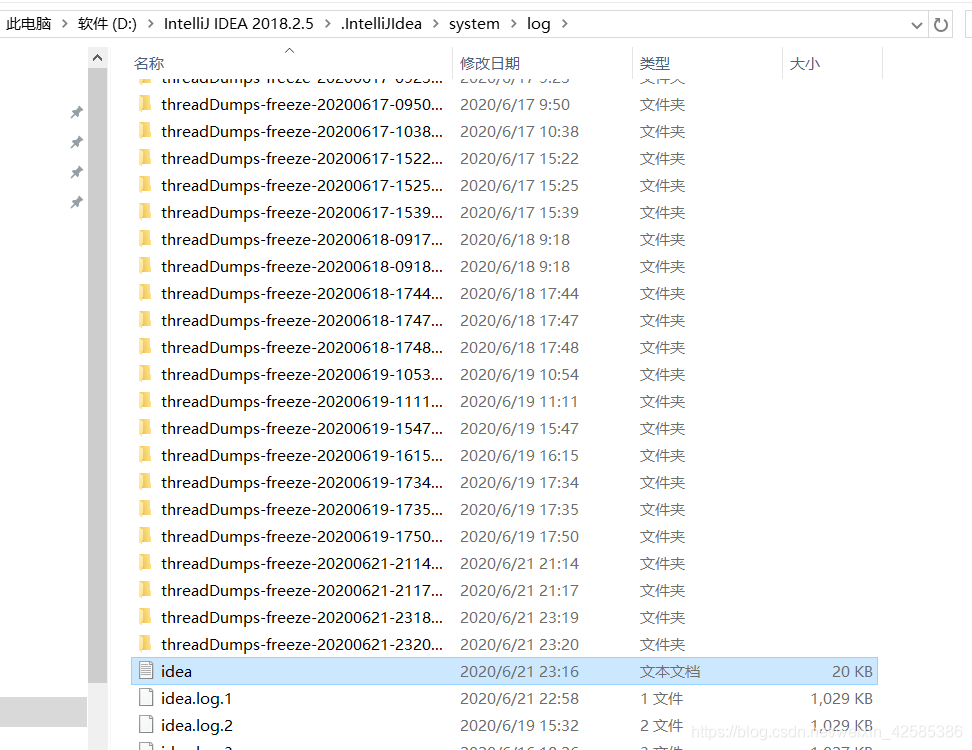The image size is (972, 750).
Task: Click '1 文件' type cell
Action: [661, 699]
